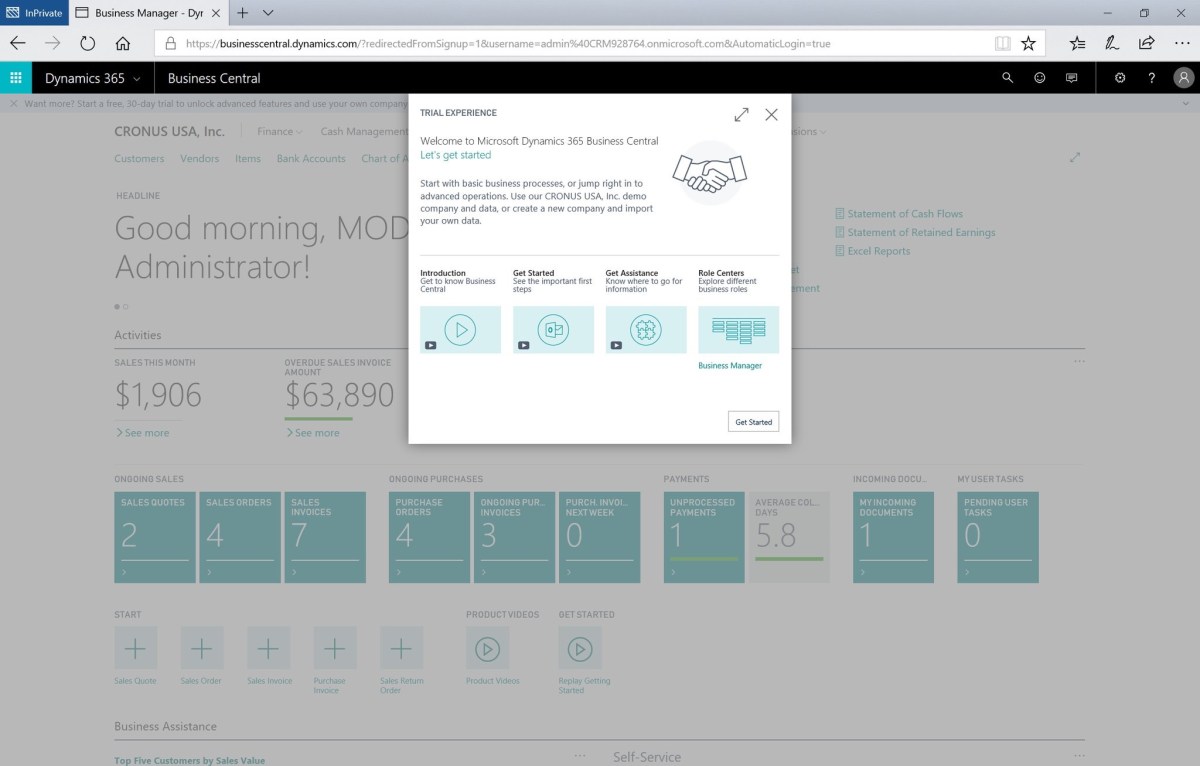This screenshot has width=1200, height=766.
Task: Open the settings gear
Action: (1119, 77)
